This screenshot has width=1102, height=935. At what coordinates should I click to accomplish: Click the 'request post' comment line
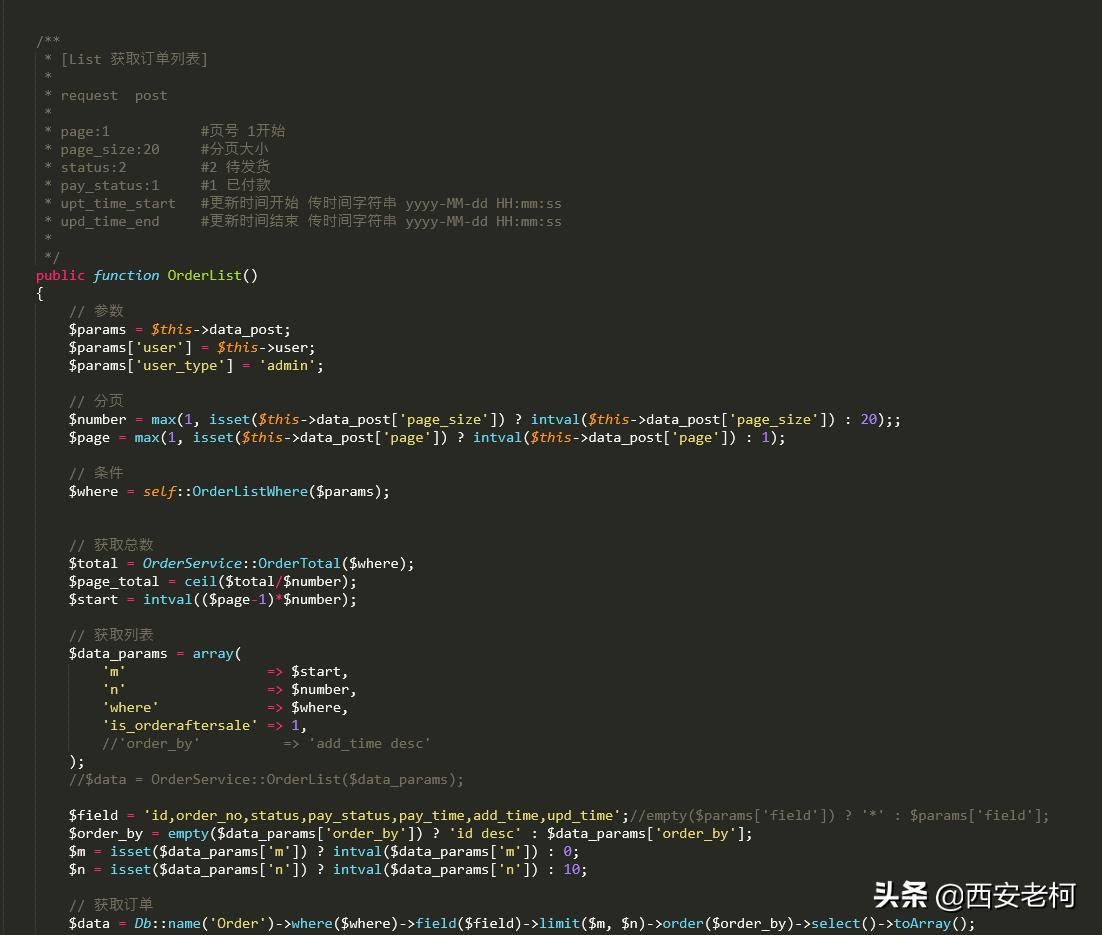pyautogui.click(x=113, y=95)
